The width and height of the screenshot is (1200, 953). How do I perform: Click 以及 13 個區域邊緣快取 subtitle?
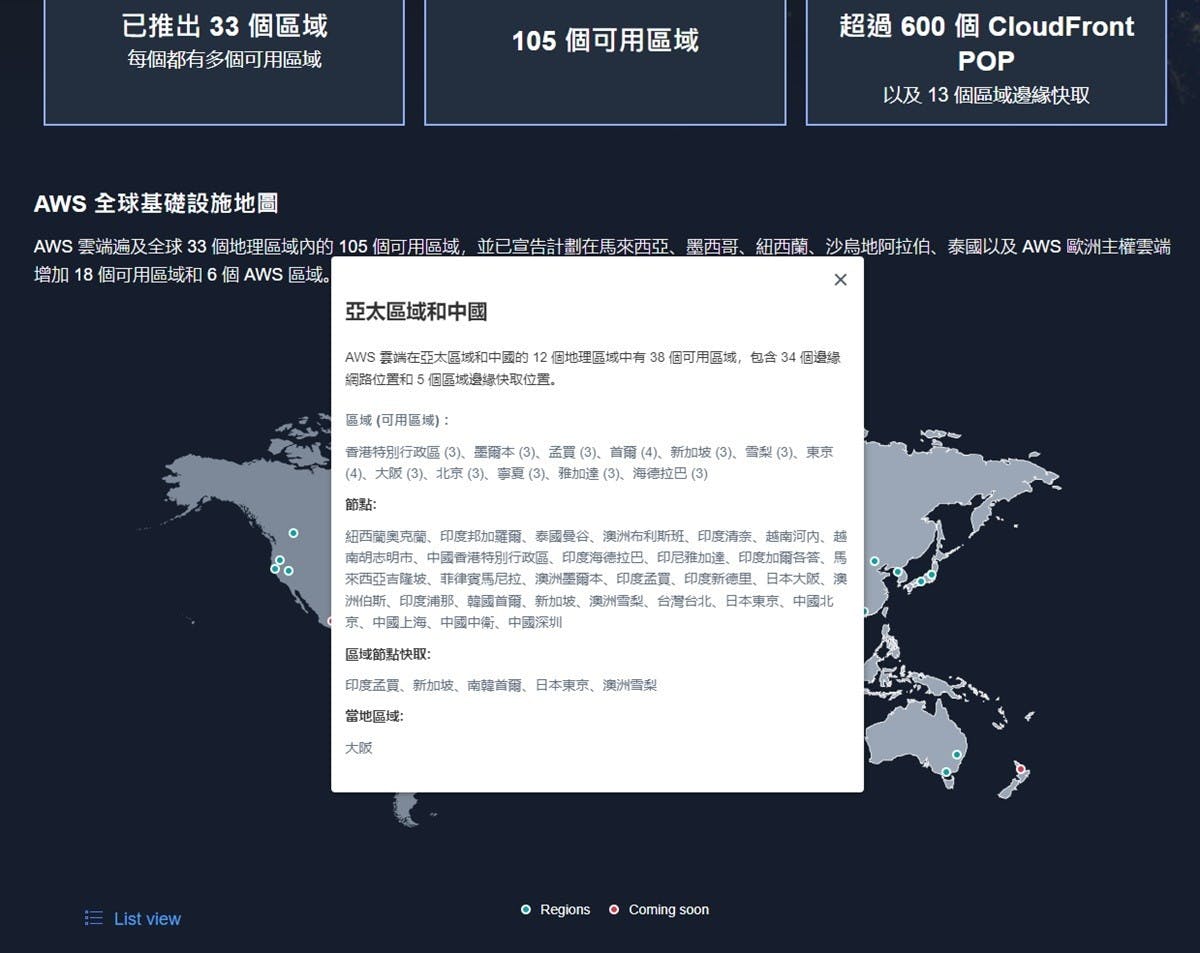[986, 96]
